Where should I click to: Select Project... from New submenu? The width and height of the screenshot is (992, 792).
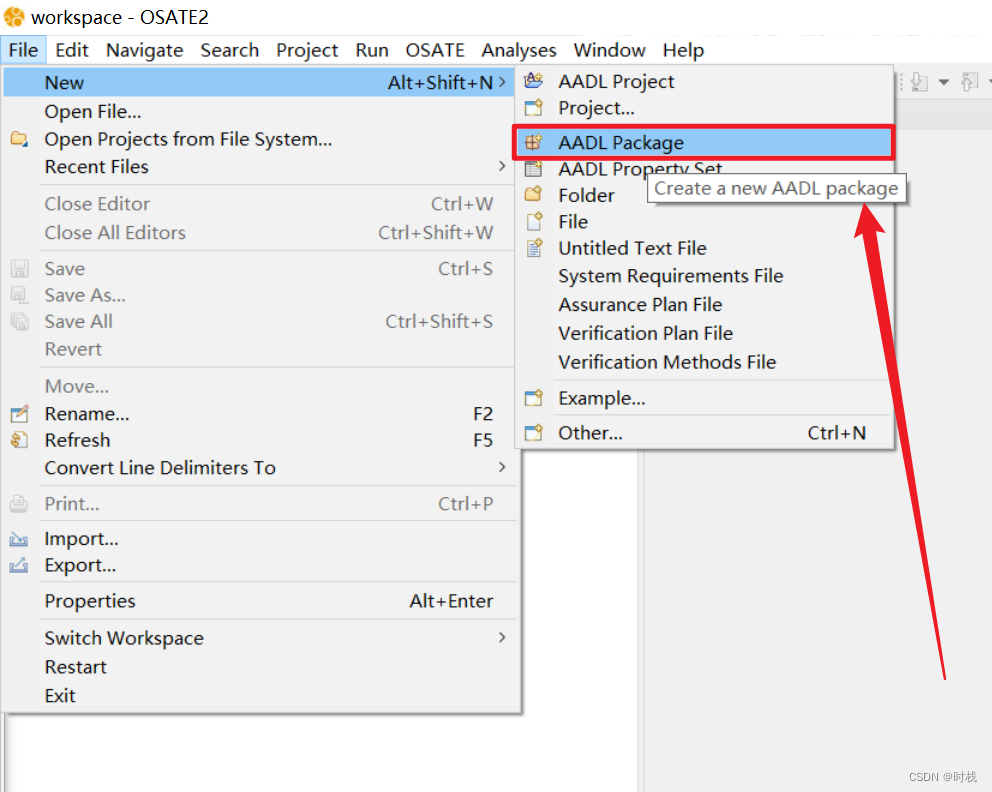pyautogui.click(x=704, y=108)
